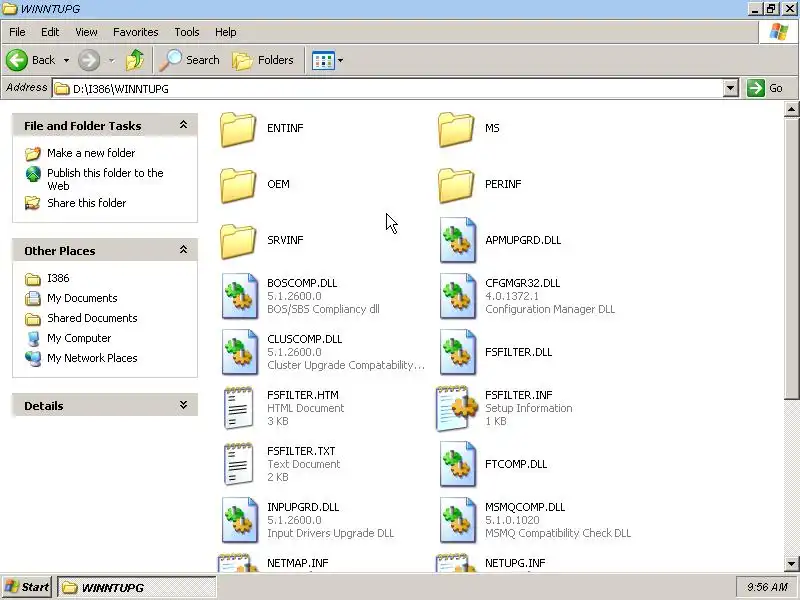Select the FSFILTER.DLL file icon
Viewport: 800px width, 600px height.
(458, 352)
